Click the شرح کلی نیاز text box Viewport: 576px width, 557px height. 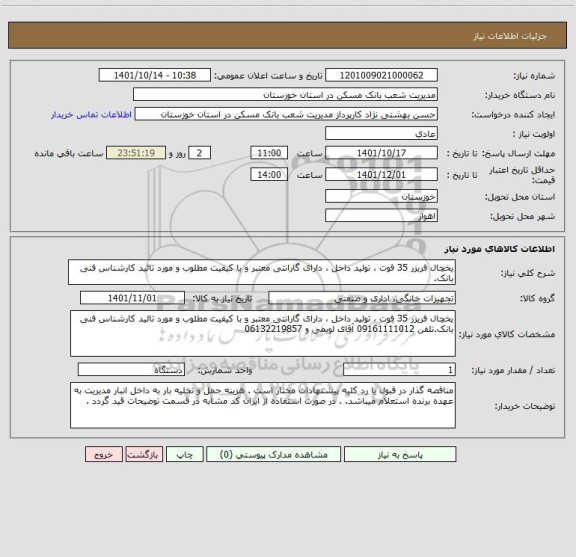[262, 272]
